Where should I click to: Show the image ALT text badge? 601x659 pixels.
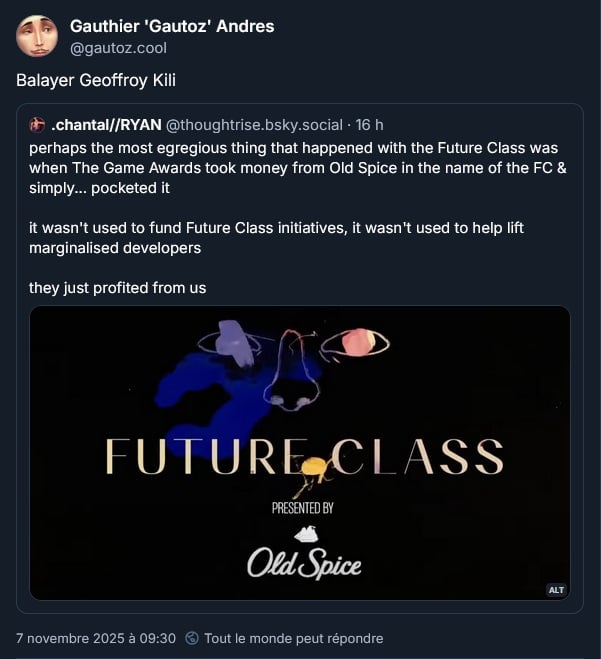coord(556,590)
